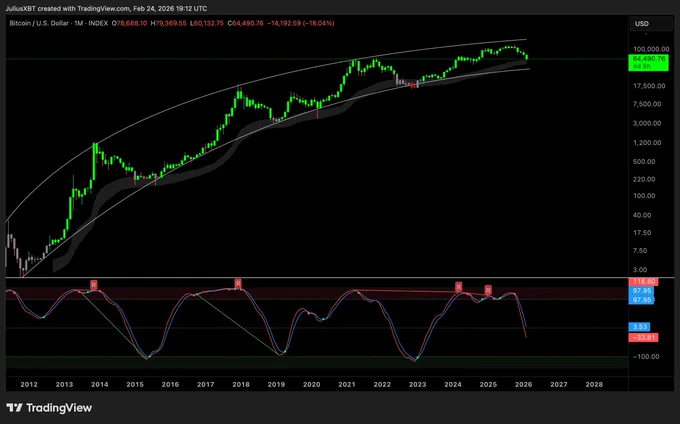The image size is (680, 424).
Task: Click the 2025 year on time axis
Action: point(488,384)
